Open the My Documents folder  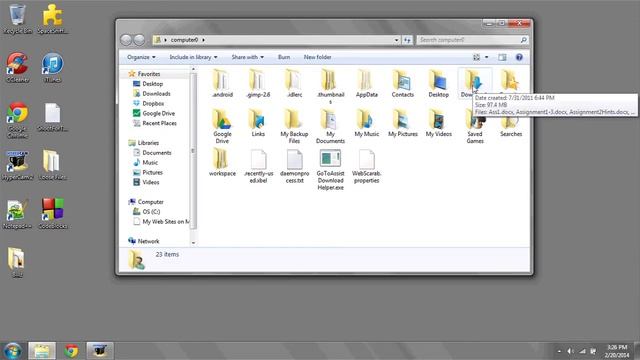point(330,127)
